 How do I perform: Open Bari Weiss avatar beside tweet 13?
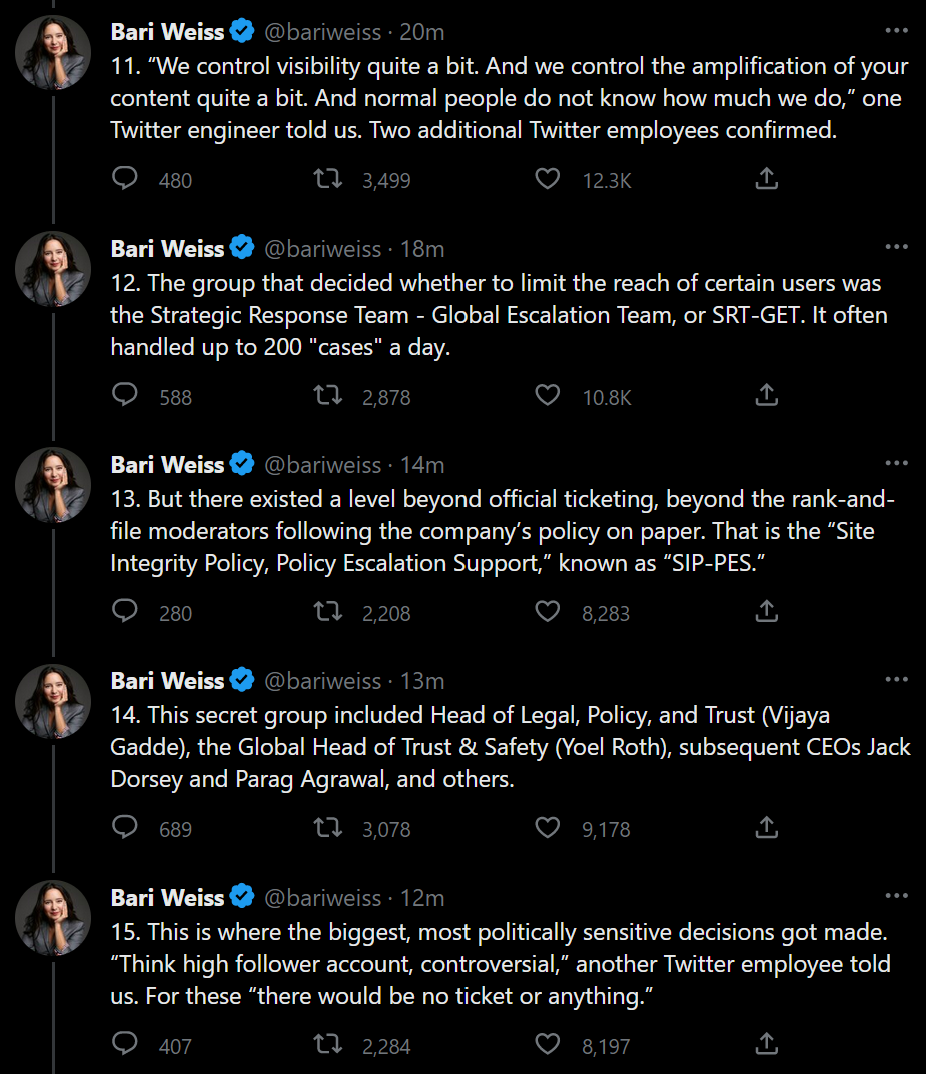[x=54, y=484]
